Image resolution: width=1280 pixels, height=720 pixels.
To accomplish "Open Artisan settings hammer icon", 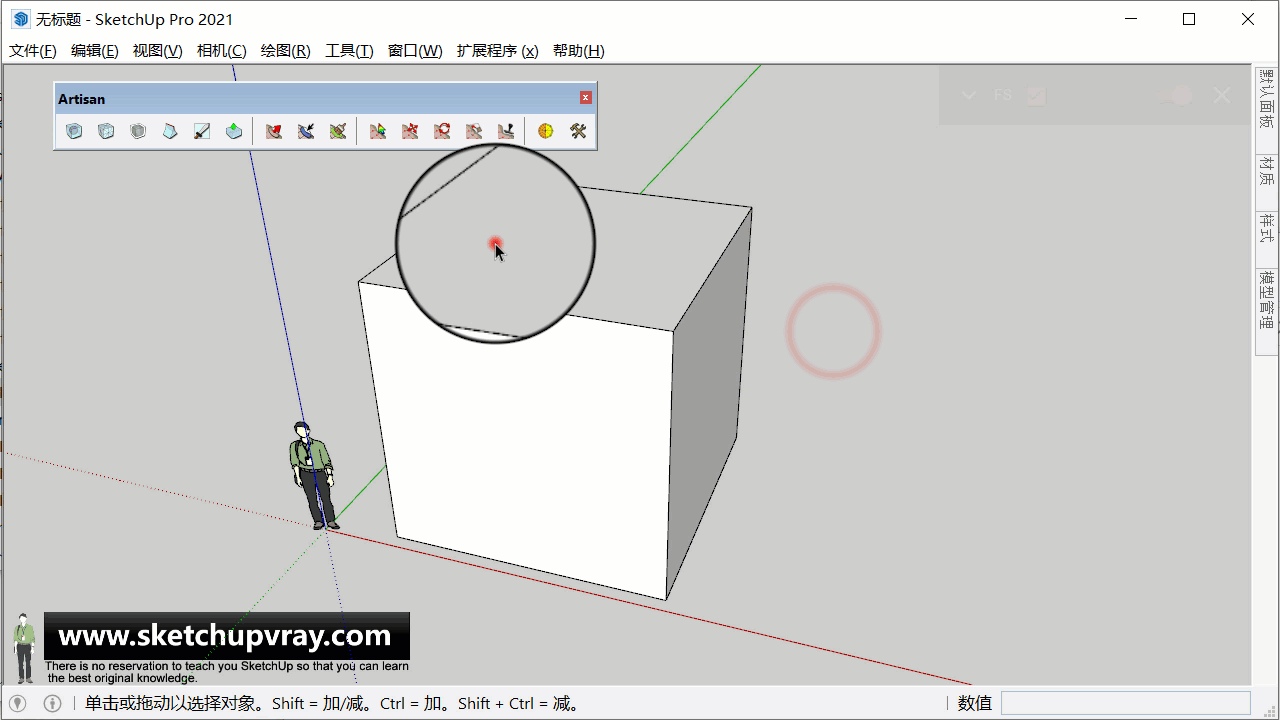I will [578, 131].
